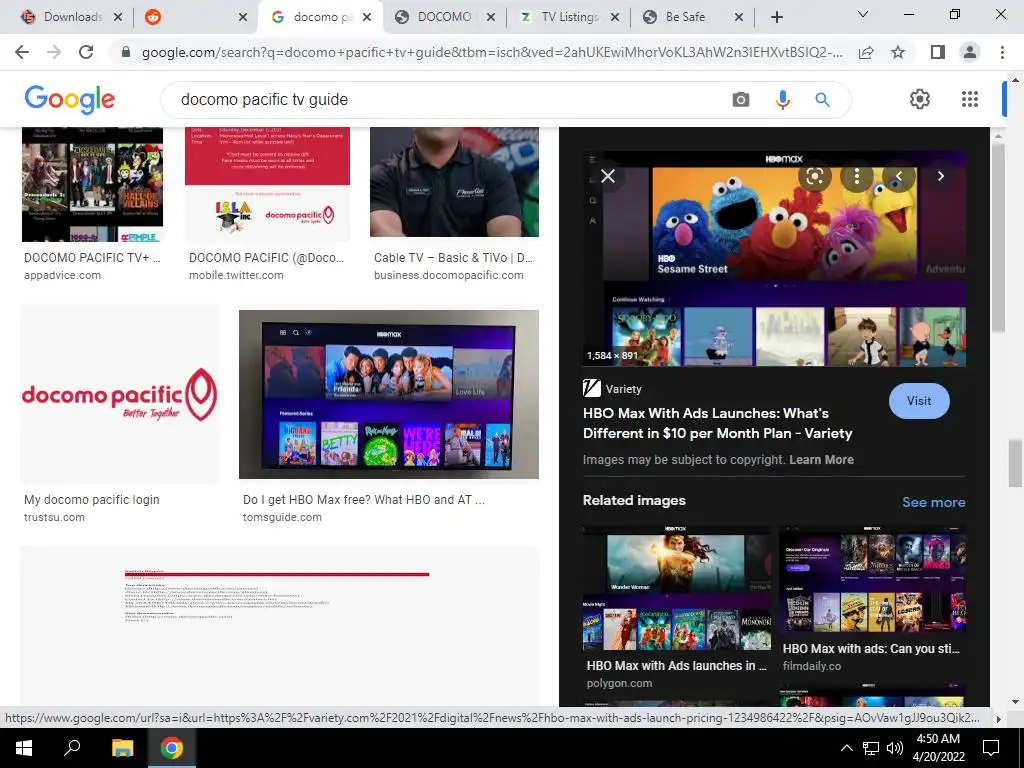Open the HBO Max With Ads article title
Screen dimensions: 1024x768
coord(718,423)
